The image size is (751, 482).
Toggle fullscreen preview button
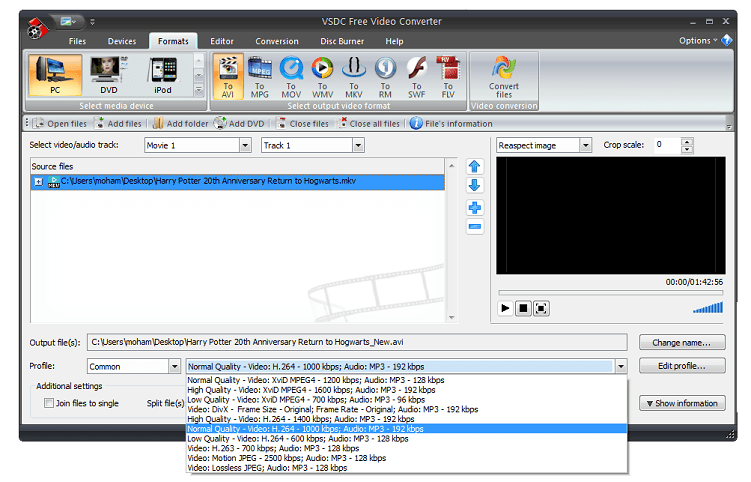coord(541,308)
